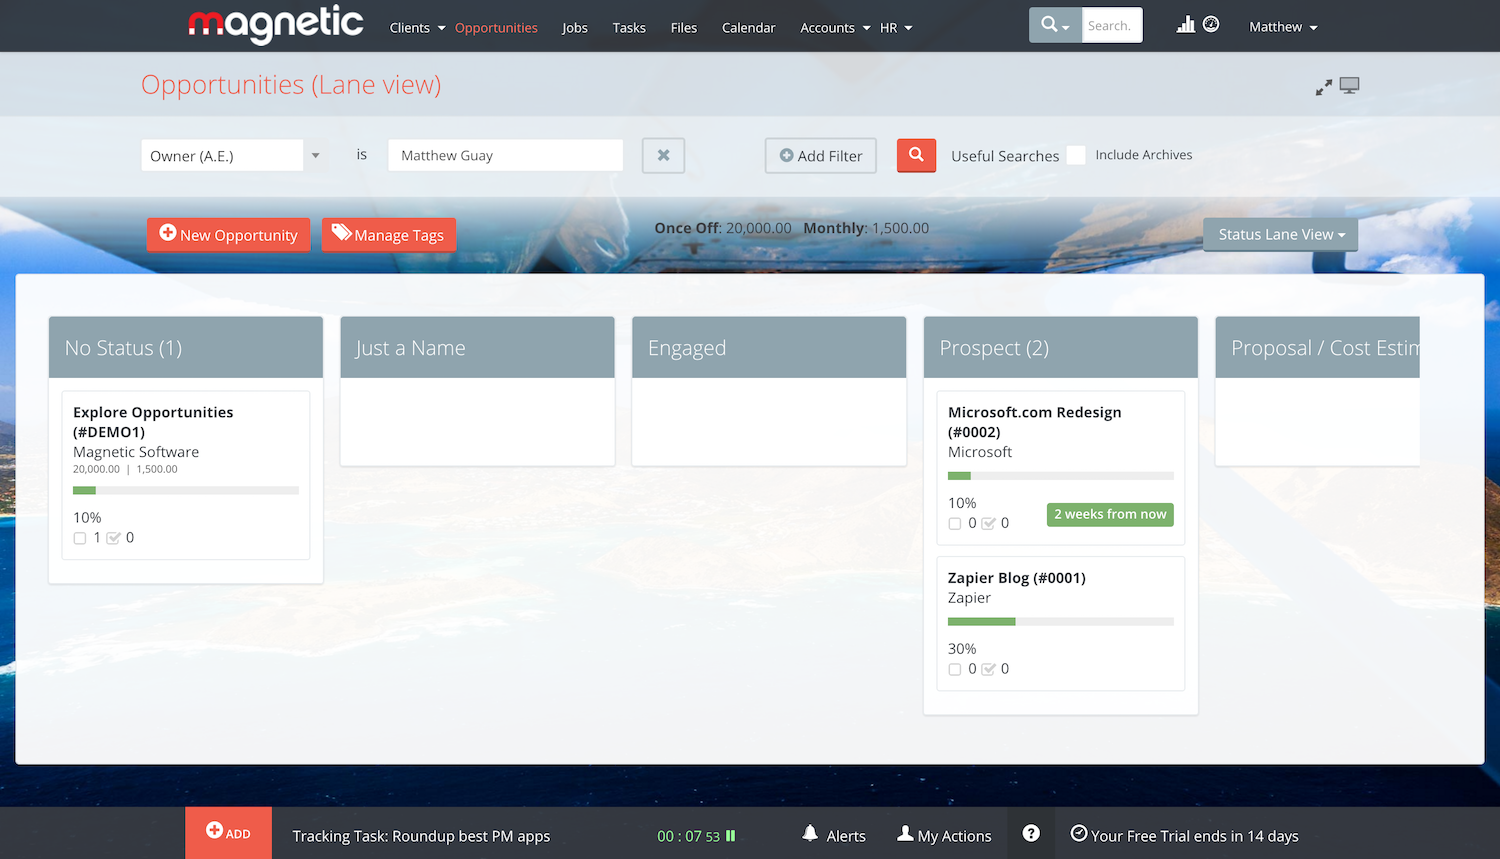The width and height of the screenshot is (1500, 859).
Task: Expand the HR menu dropdown
Action: (896, 27)
